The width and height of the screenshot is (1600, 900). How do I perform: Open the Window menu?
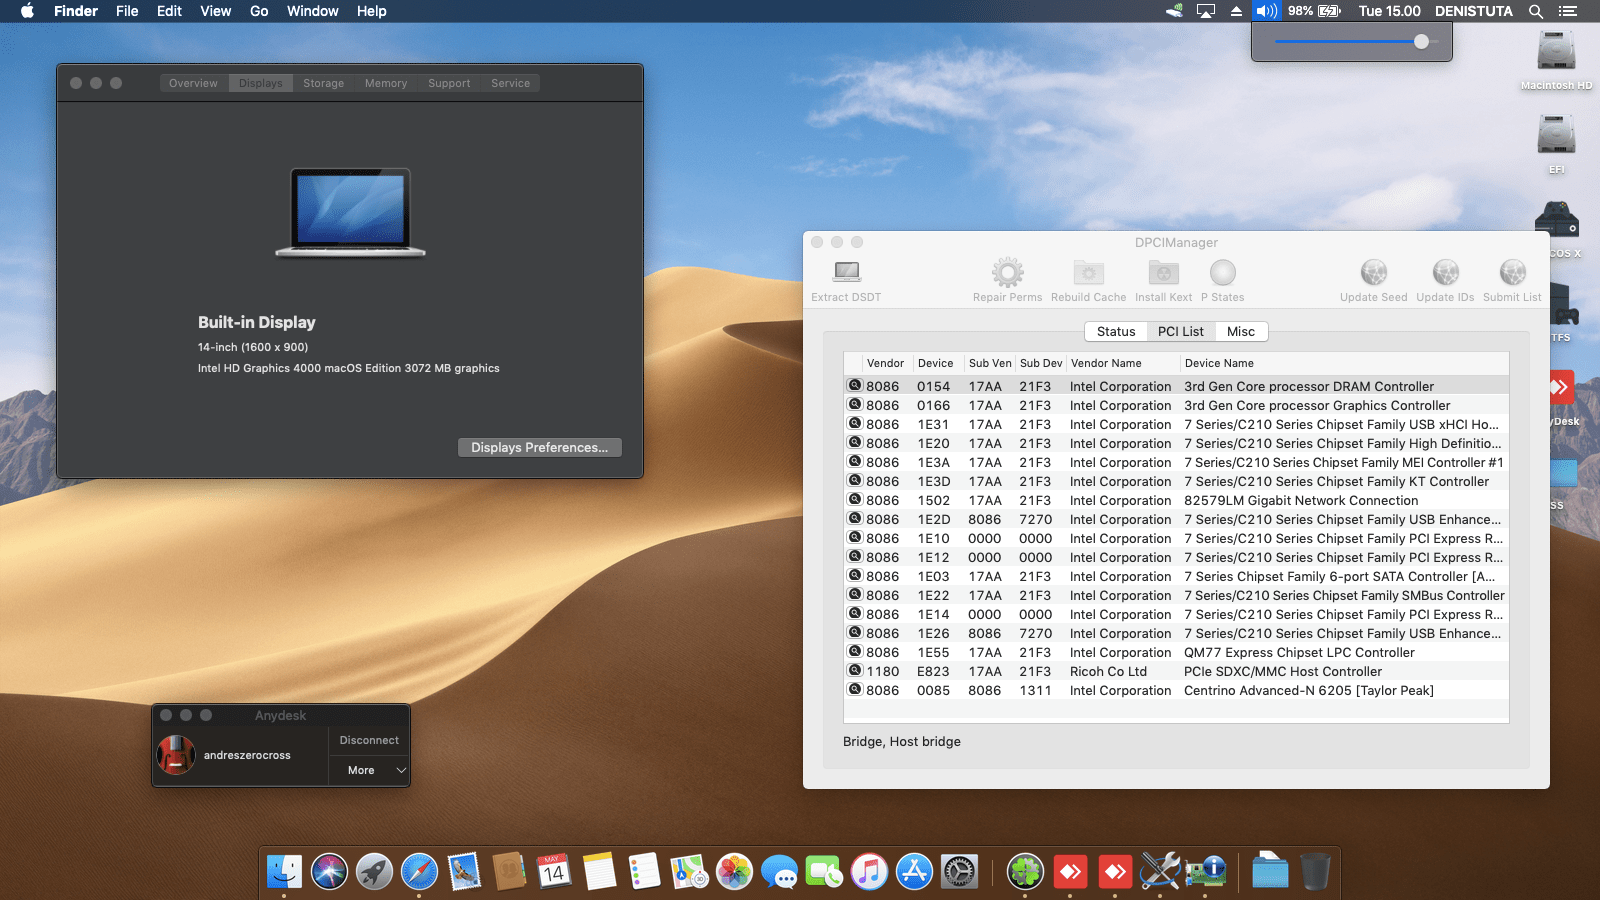coord(313,11)
